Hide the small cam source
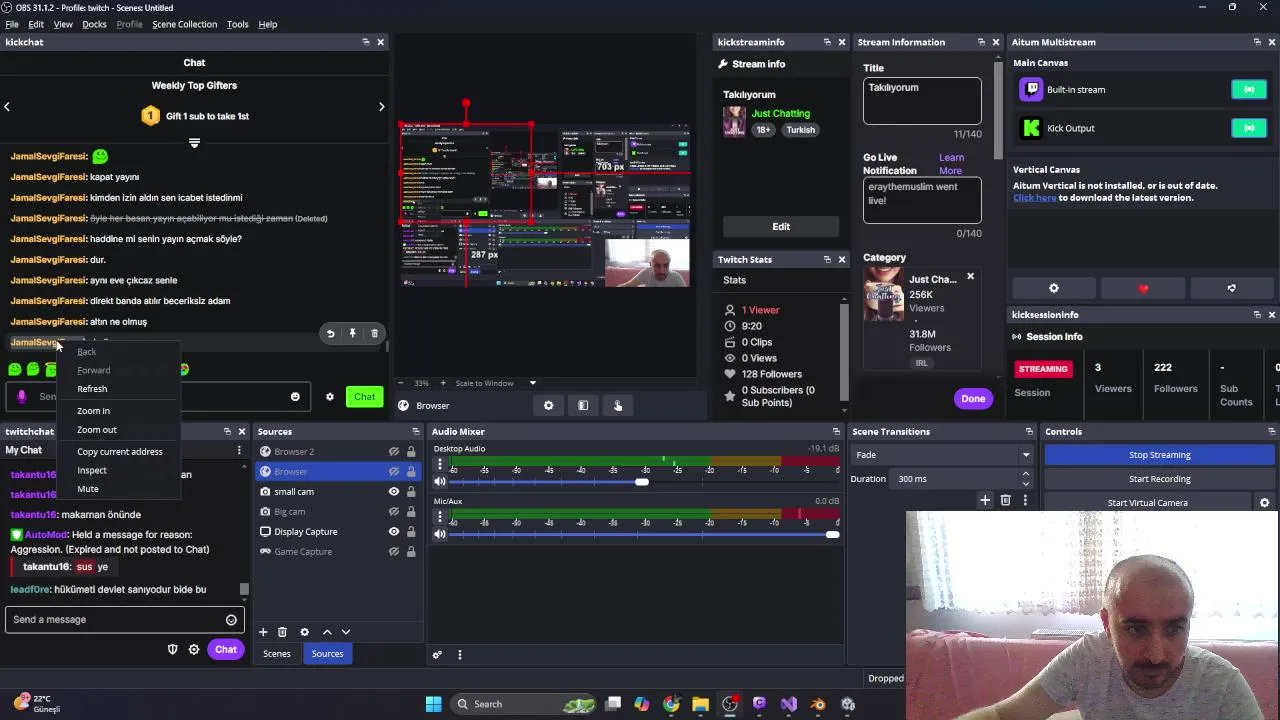 point(394,492)
